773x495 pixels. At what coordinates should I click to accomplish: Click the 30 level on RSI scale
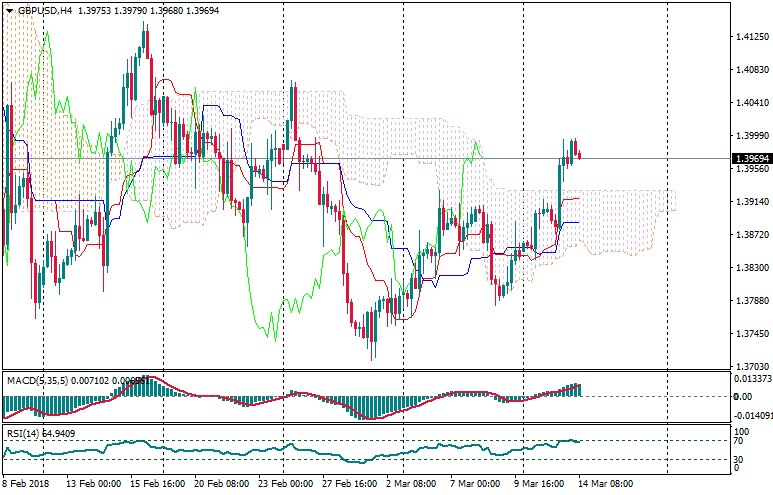click(x=738, y=458)
